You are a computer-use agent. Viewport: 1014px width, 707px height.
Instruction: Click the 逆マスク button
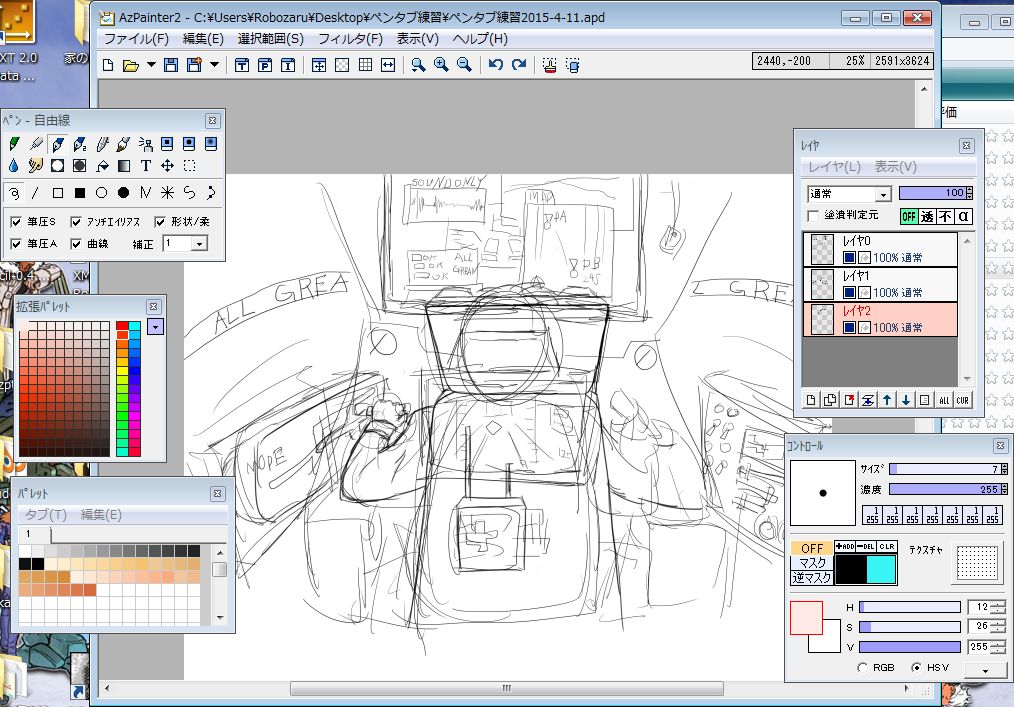[811, 578]
